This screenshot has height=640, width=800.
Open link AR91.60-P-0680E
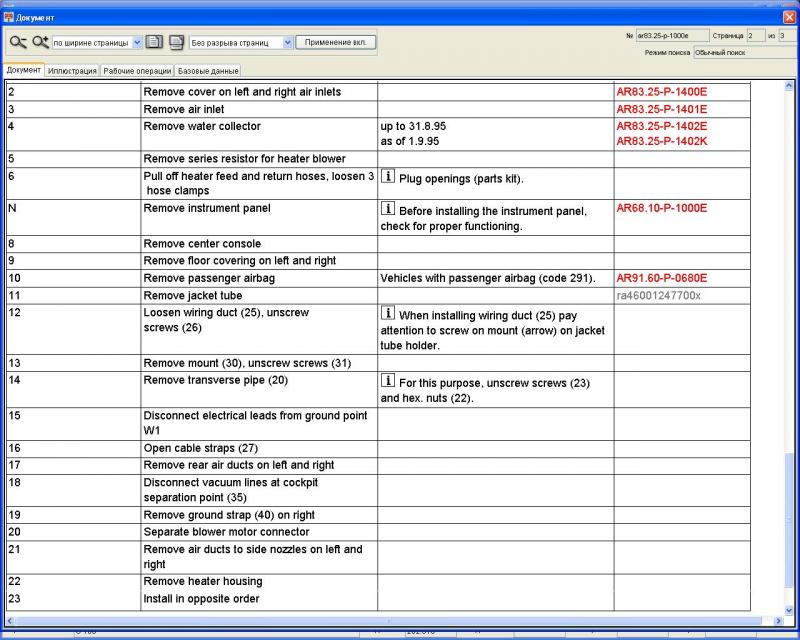click(x=662, y=278)
